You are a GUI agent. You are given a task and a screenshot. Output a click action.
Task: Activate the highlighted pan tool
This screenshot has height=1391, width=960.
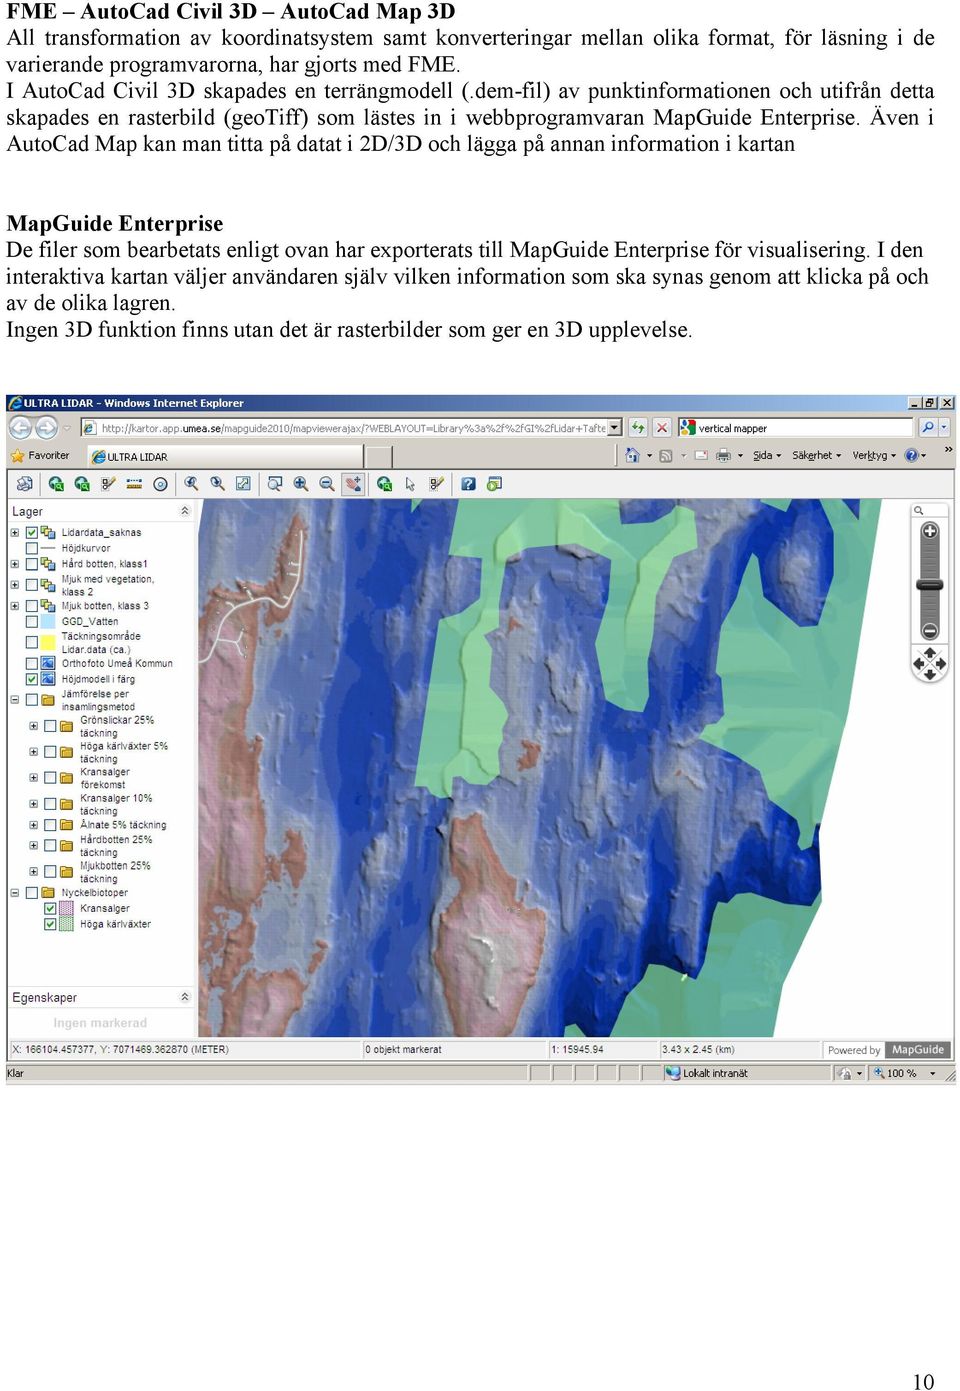[353, 484]
